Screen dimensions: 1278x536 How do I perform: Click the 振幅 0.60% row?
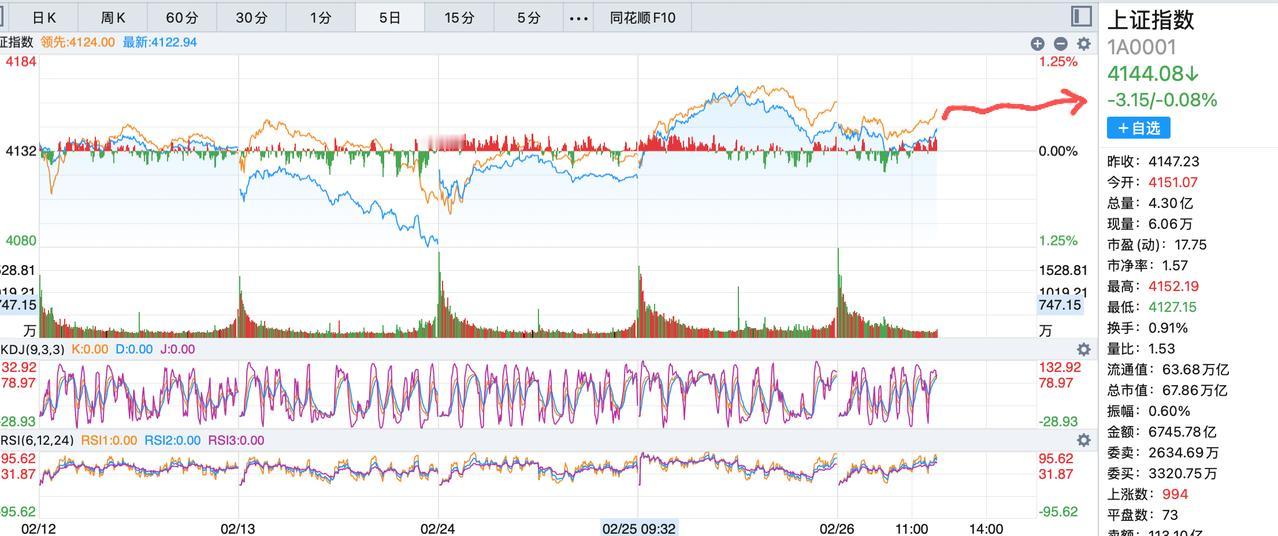[1149, 411]
